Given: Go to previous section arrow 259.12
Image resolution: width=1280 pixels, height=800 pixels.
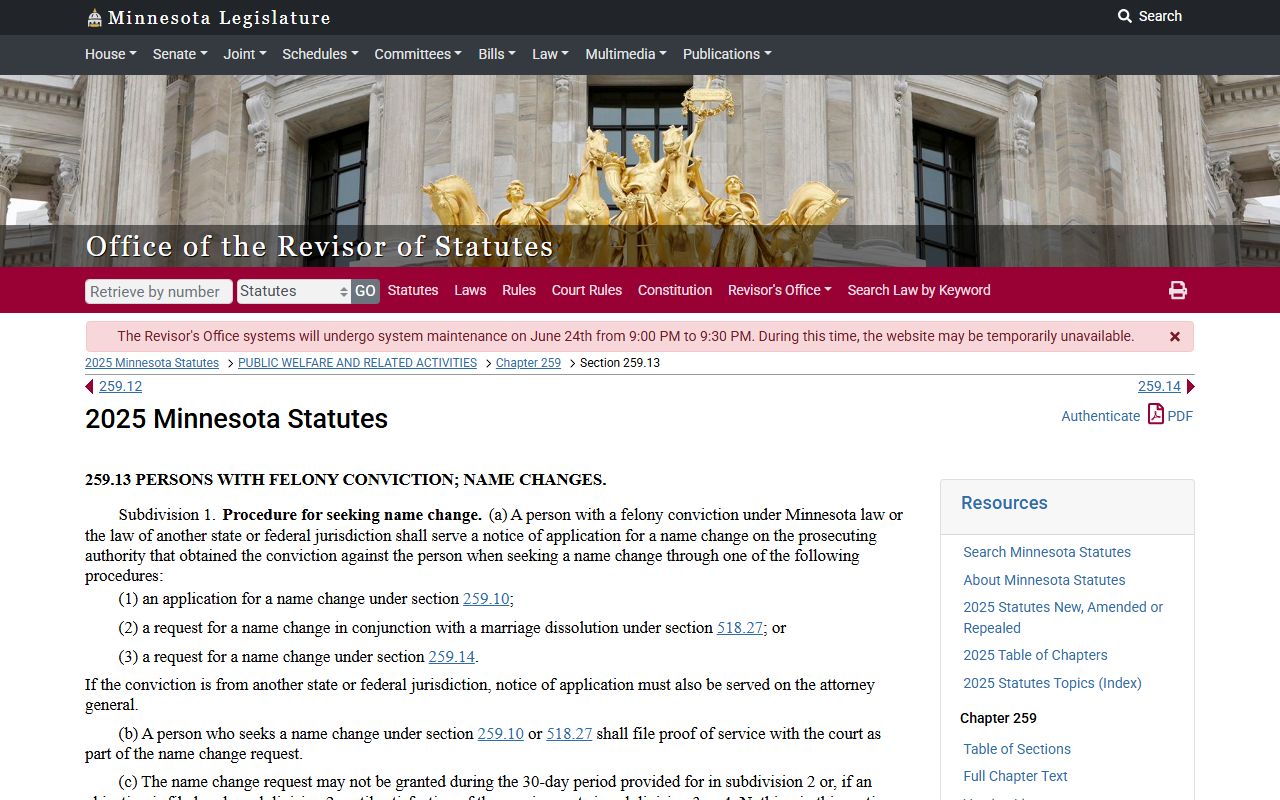Looking at the screenshot, I should [x=89, y=387].
